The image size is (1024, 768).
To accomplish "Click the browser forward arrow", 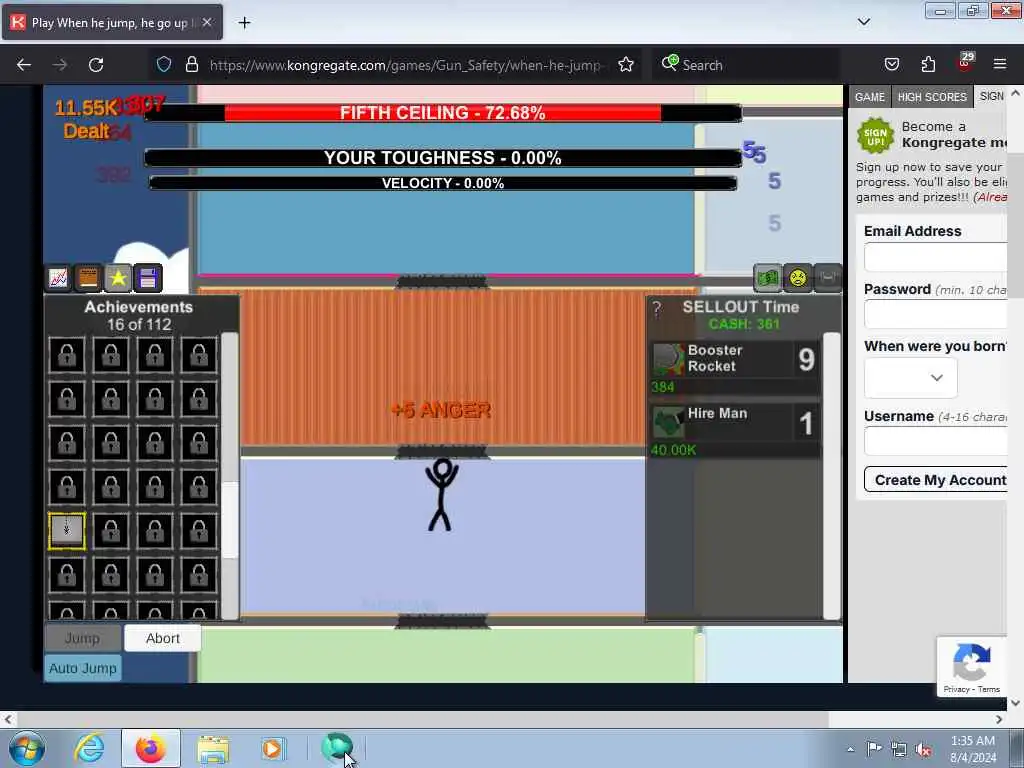I will [60, 65].
